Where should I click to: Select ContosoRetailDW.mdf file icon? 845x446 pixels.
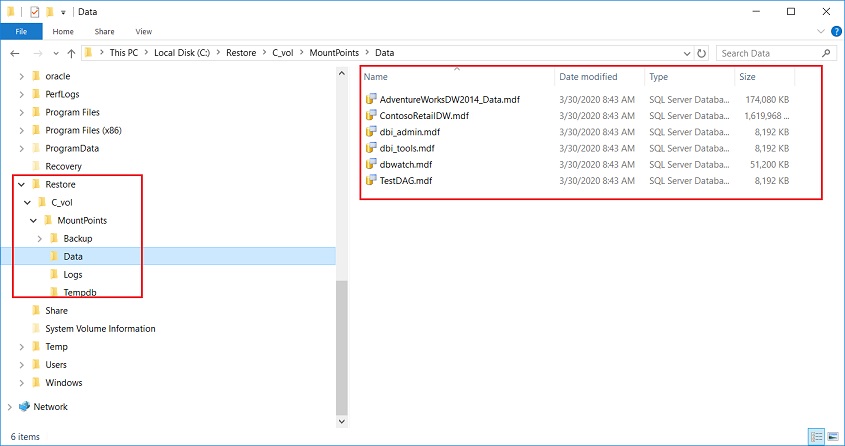tap(371, 115)
